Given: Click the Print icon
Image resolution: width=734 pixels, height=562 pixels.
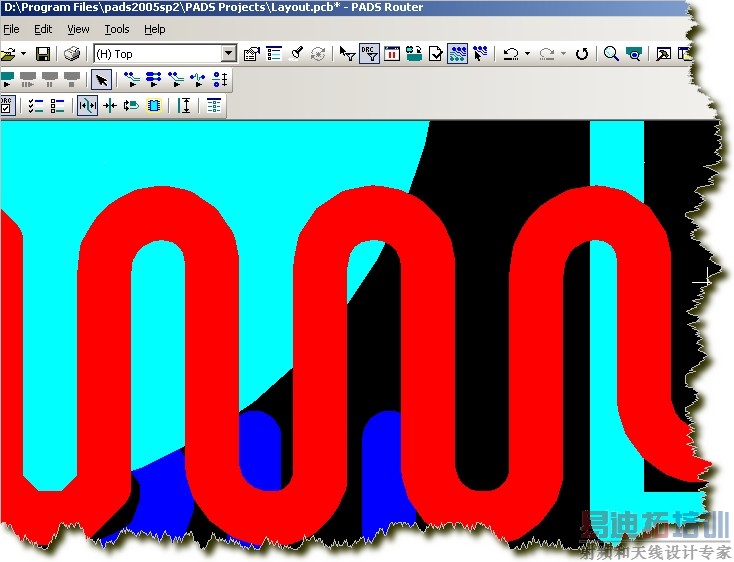Looking at the screenshot, I should (72, 54).
